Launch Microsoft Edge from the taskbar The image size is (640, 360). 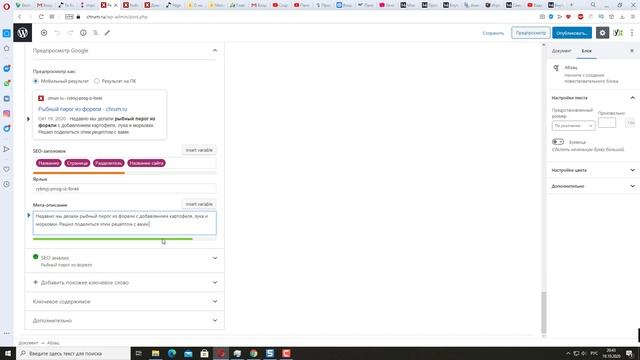[172, 353]
